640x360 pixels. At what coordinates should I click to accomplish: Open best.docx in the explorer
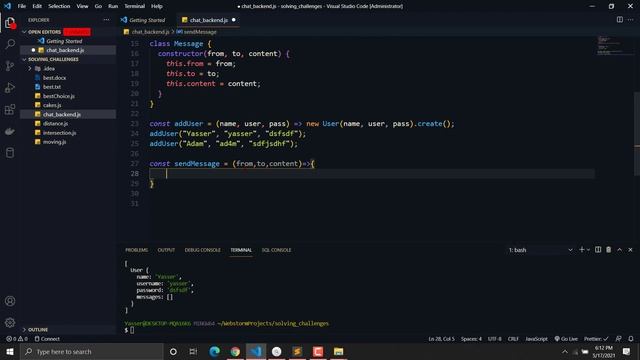click(54, 78)
